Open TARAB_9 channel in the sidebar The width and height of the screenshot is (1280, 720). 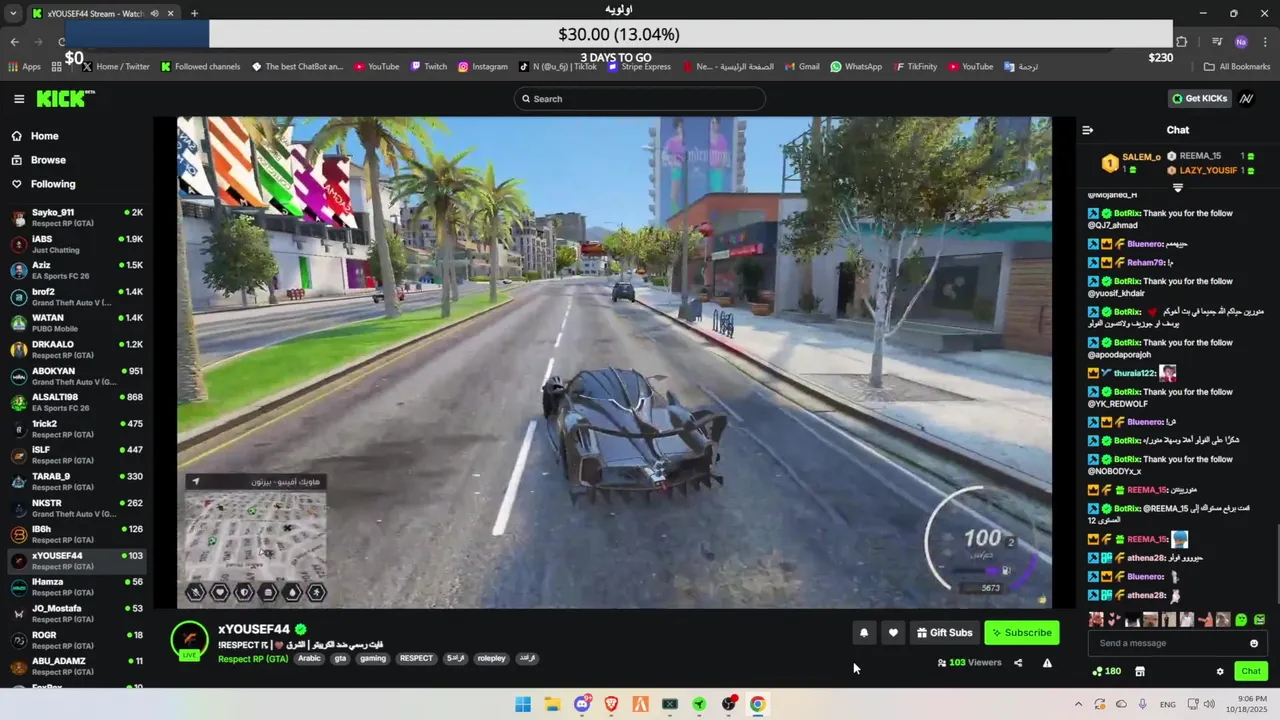click(x=77, y=481)
